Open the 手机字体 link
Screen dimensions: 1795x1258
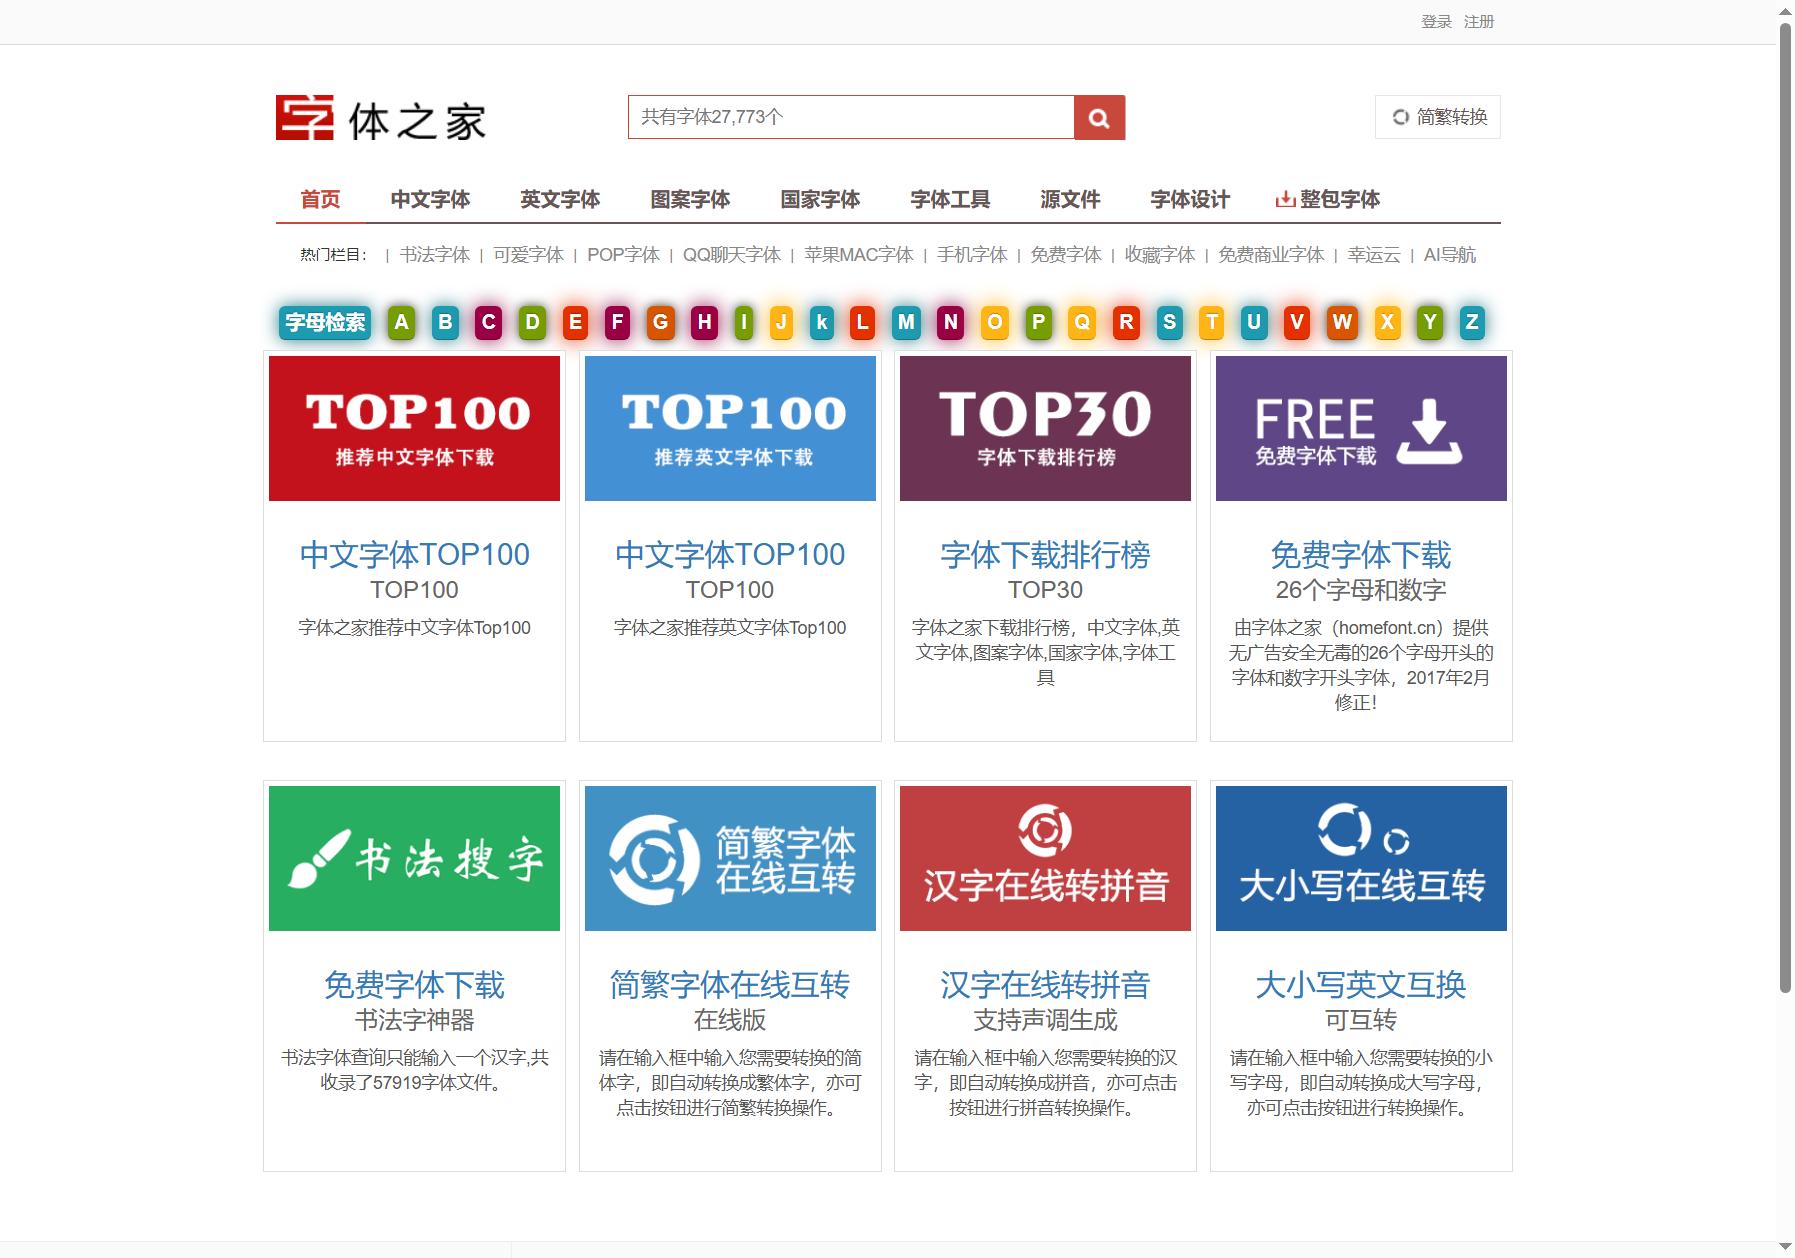tap(972, 255)
